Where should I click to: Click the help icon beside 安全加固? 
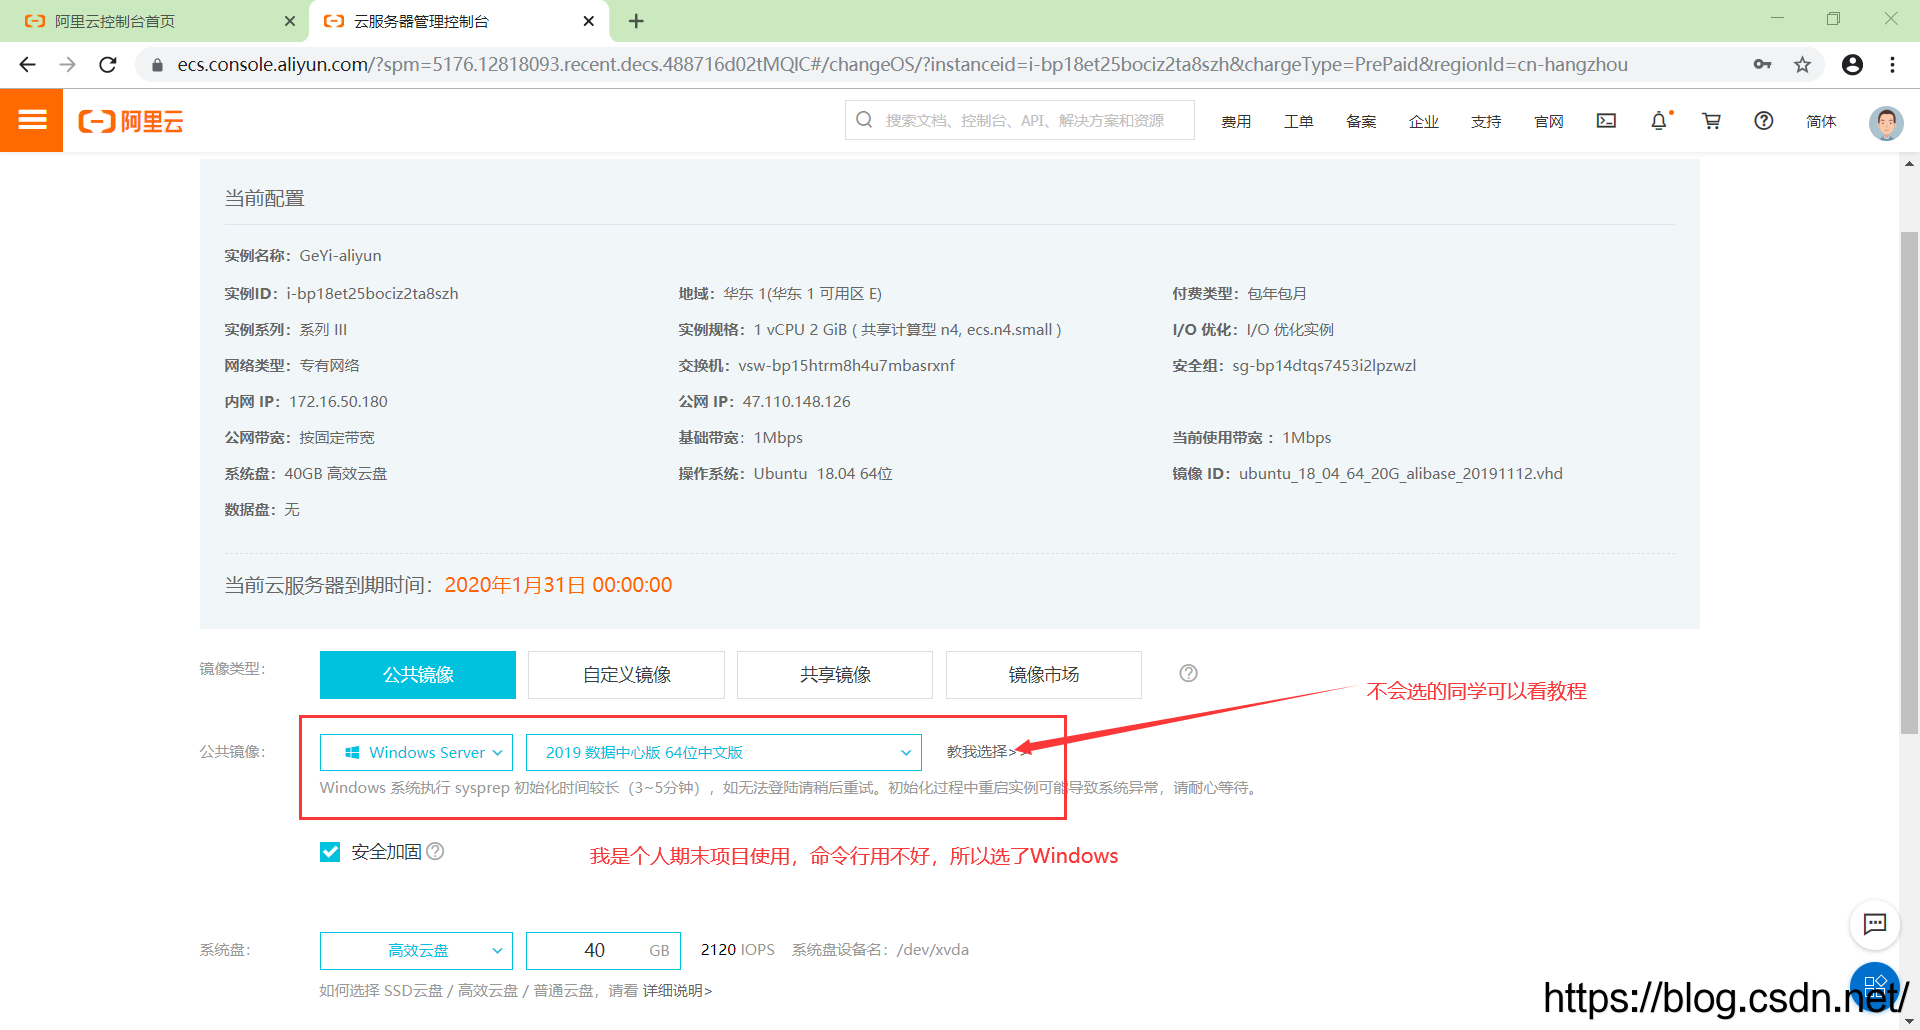(x=435, y=851)
